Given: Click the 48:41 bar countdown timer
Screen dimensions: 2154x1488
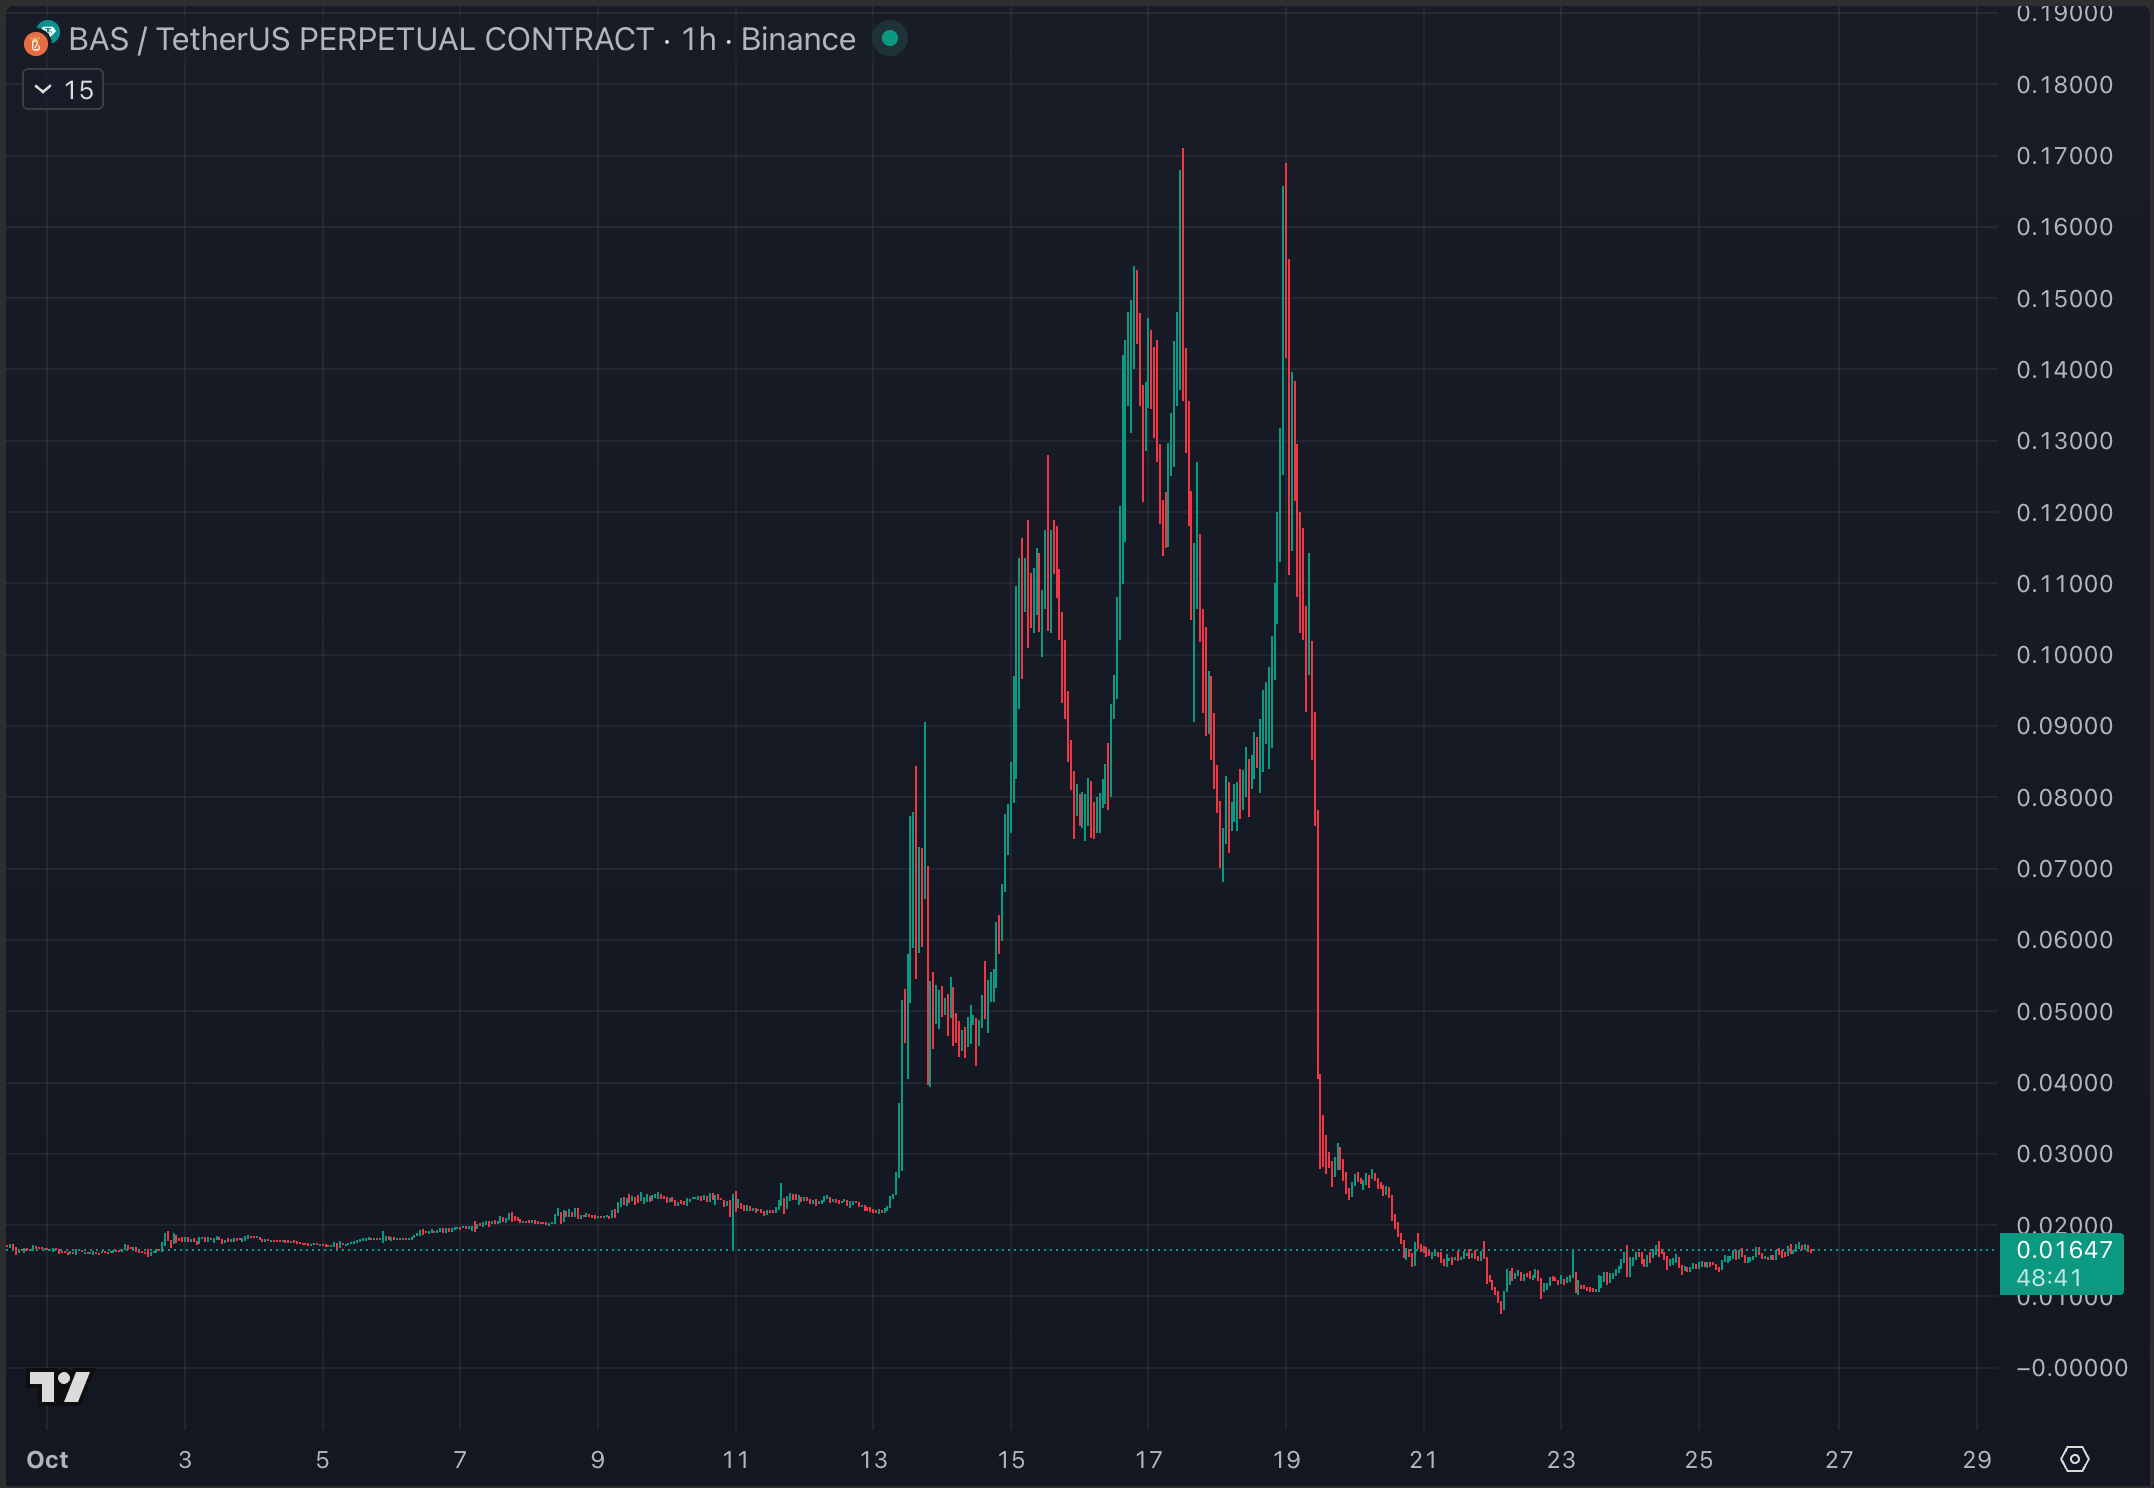Looking at the screenshot, I should pos(2049,1278).
